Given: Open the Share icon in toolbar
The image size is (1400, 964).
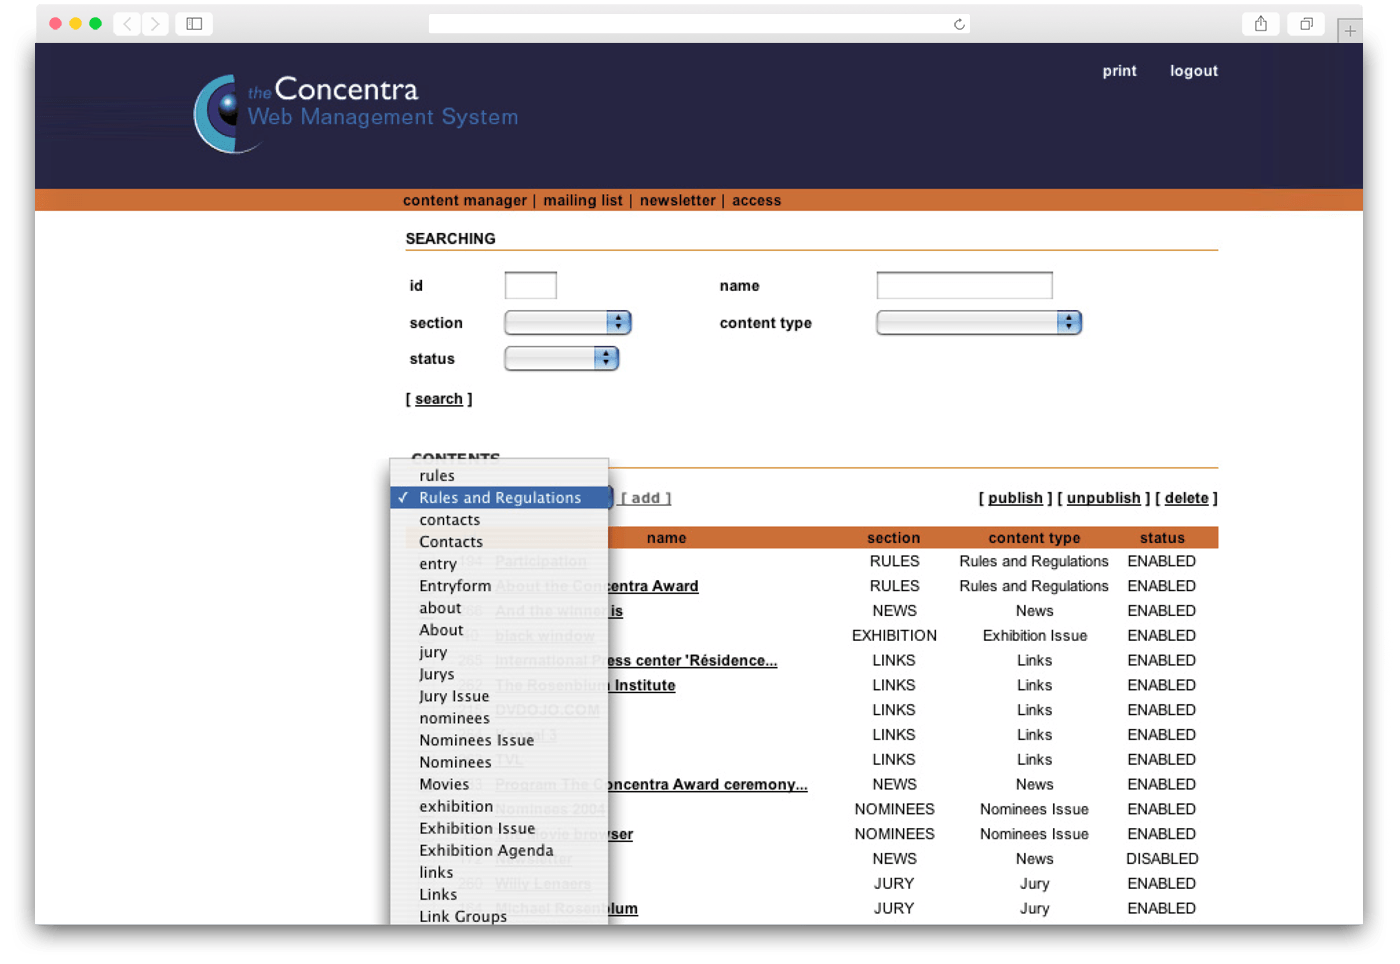Looking at the screenshot, I should point(1261,24).
